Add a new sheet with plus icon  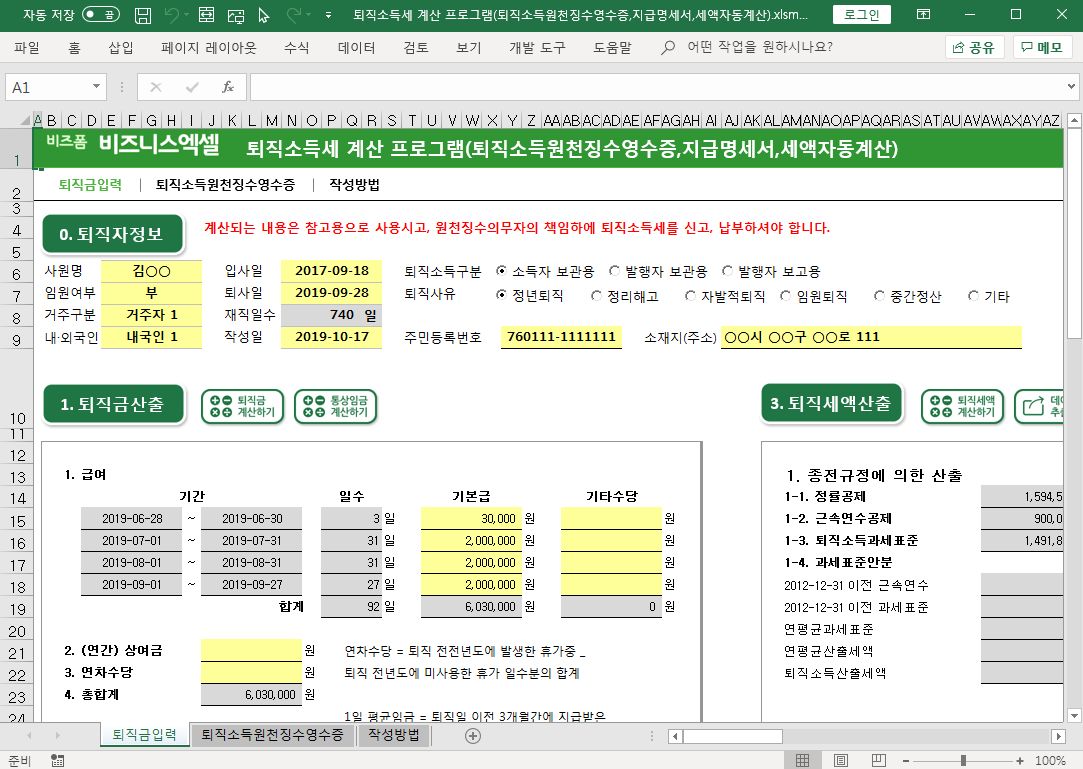[x=473, y=735]
